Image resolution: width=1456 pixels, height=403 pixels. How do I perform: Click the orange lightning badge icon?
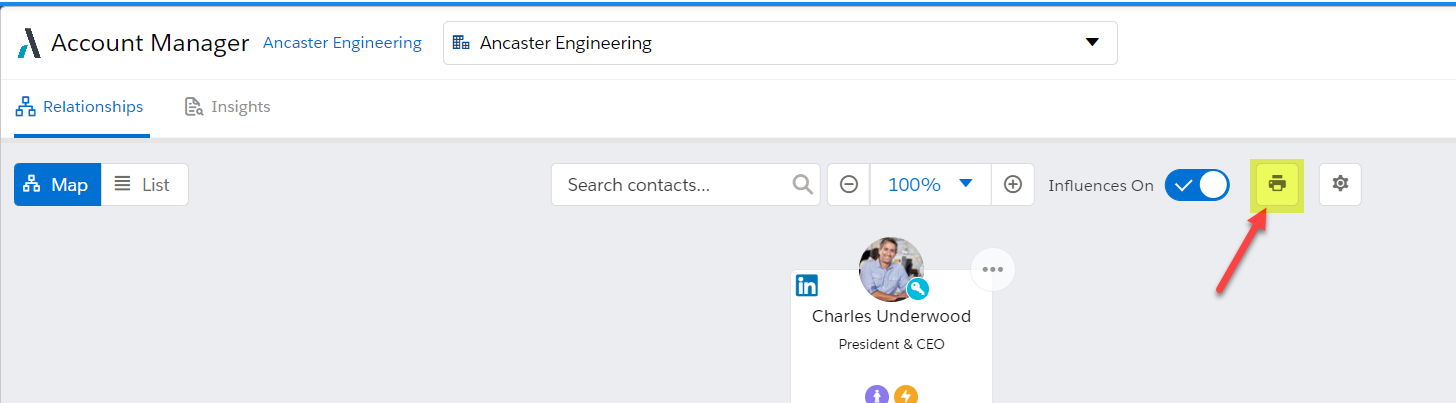tap(905, 395)
